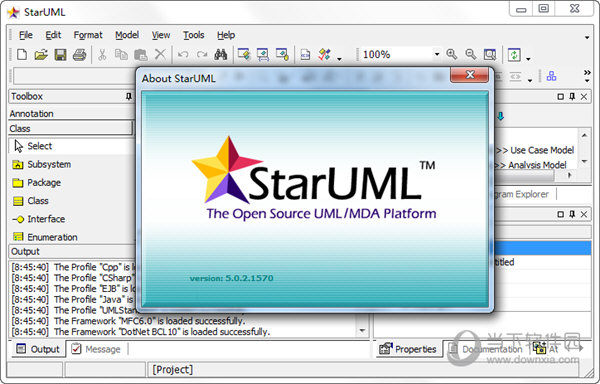
Task: Switch to the Message tab
Action: point(96,349)
